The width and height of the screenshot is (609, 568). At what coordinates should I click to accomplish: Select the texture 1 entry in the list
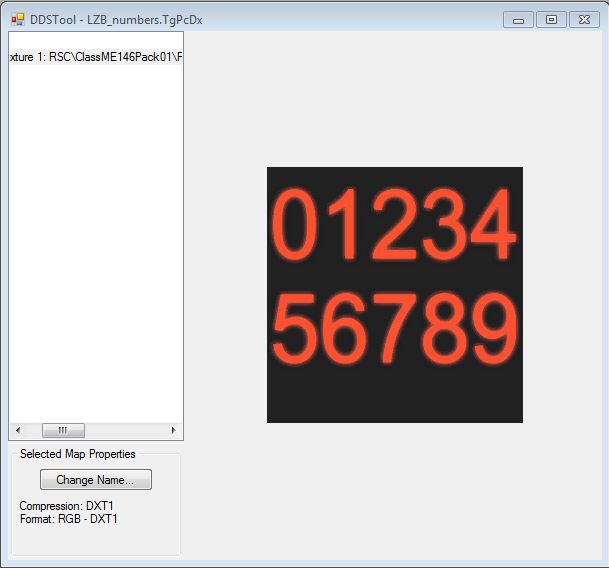click(x=96, y=57)
